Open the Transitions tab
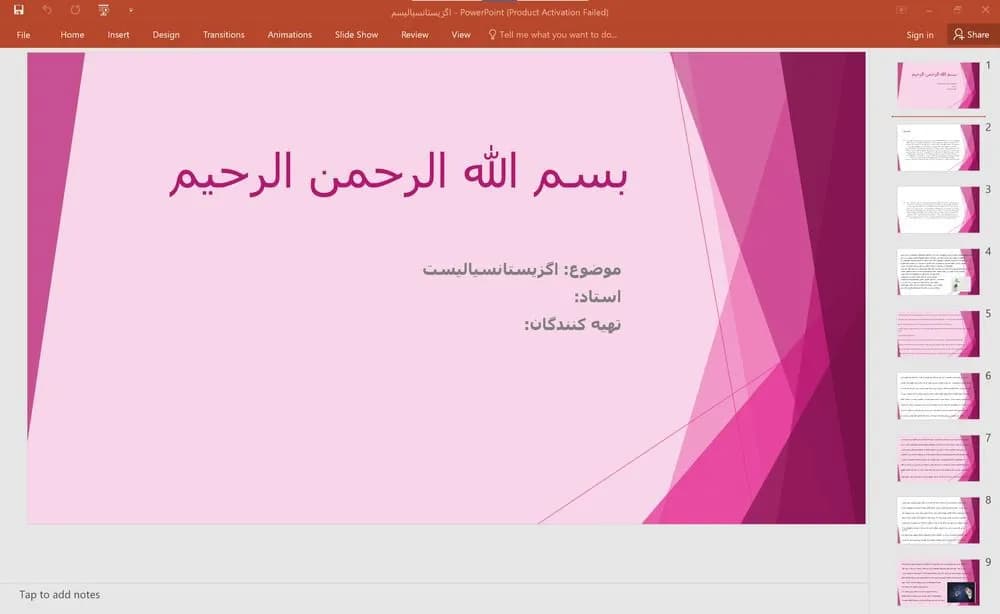This screenshot has width=1000, height=614. pos(224,35)
